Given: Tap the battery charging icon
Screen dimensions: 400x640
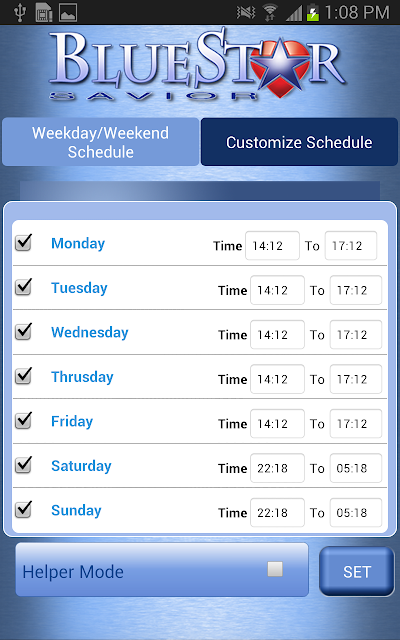Looking at the screenshot, I should point(313,13).
